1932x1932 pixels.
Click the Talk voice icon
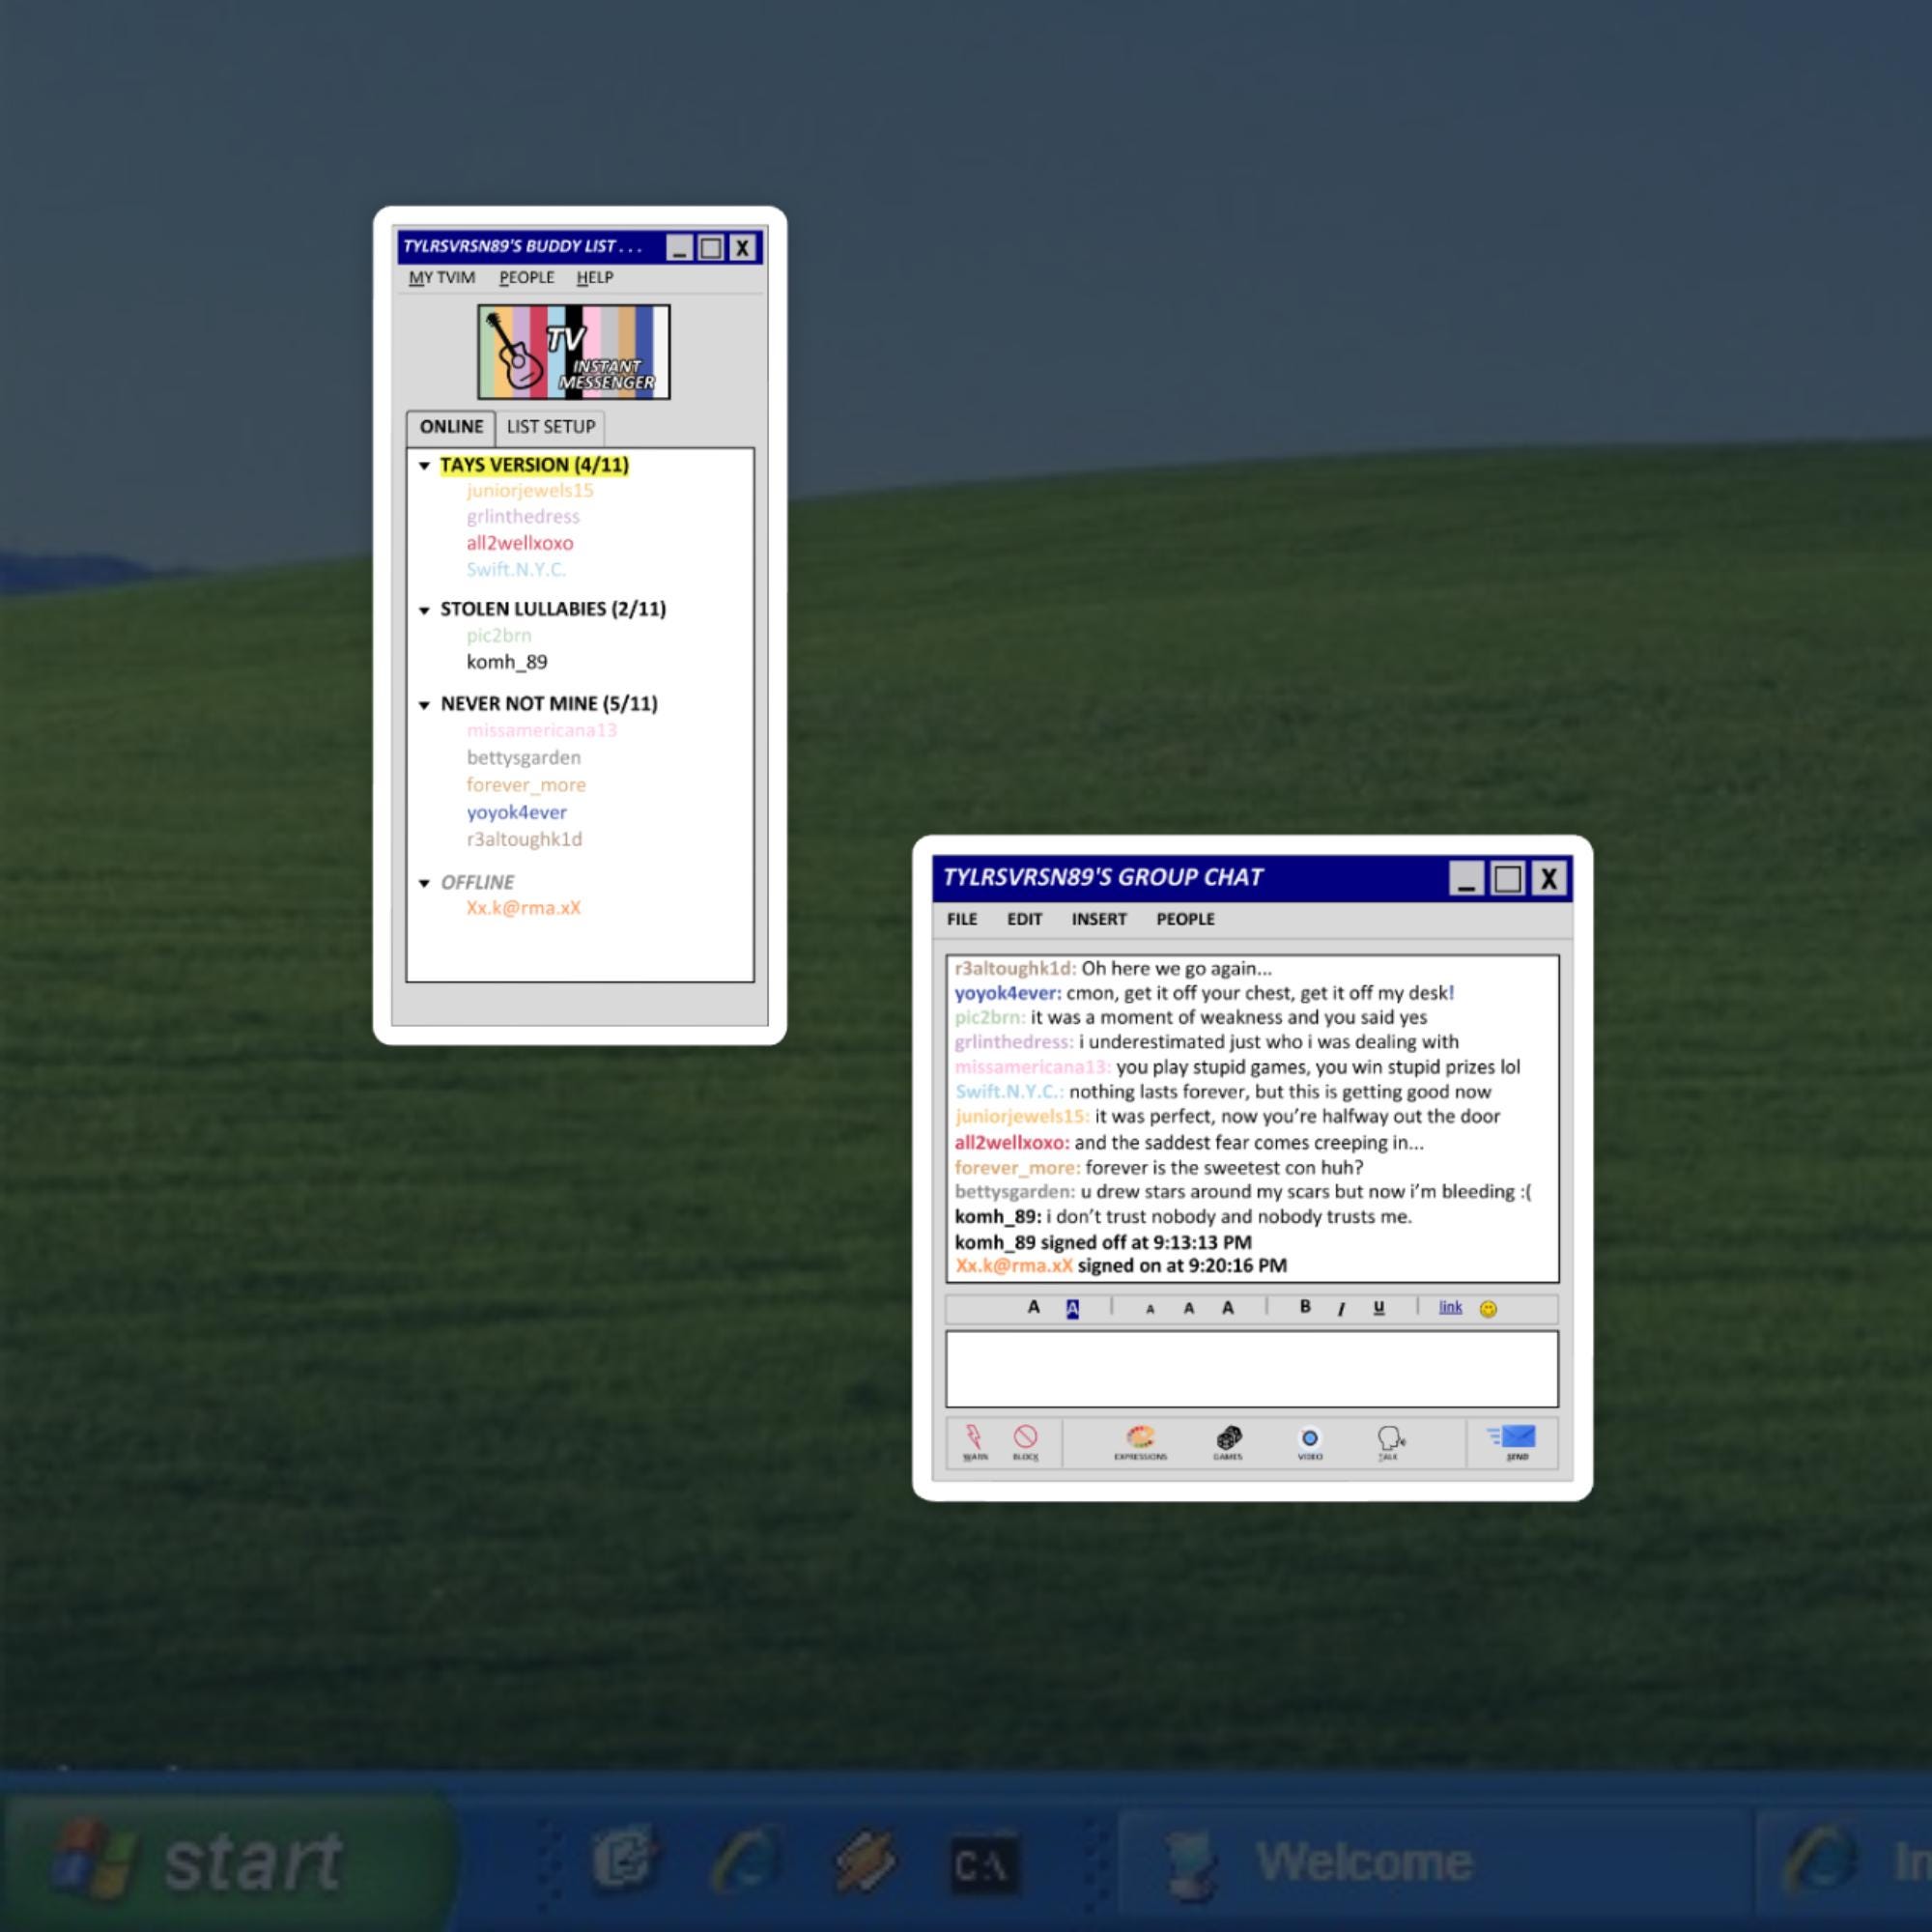click(x=1390, y=1442)
